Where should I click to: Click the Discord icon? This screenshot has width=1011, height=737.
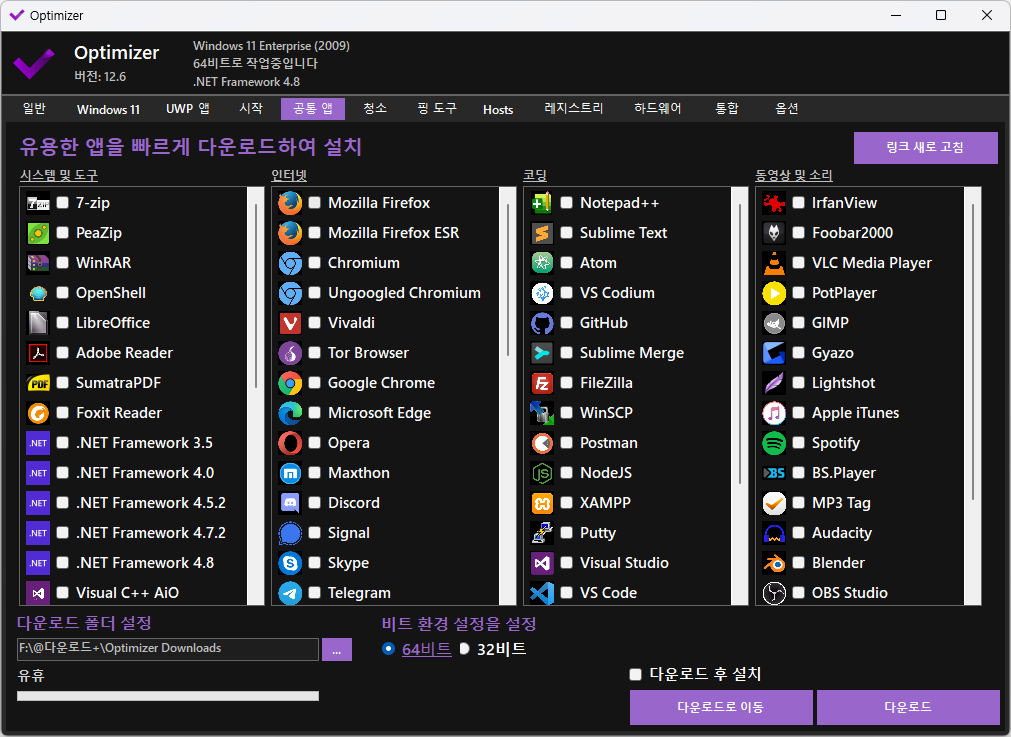(x=290, y=503)
